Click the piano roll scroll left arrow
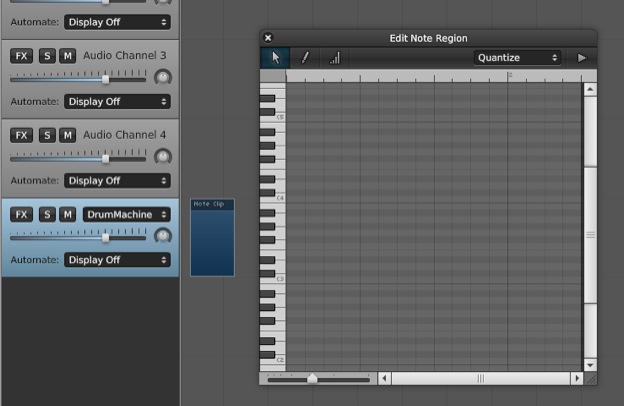Image resolution: width=624 pixels, height=406 pixels. coord(384,378)
